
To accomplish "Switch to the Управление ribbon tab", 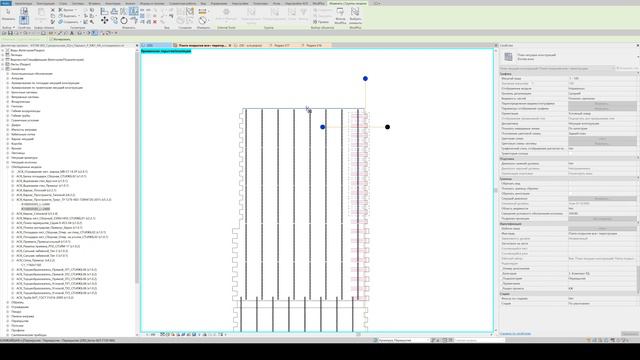I will (219, 3).
